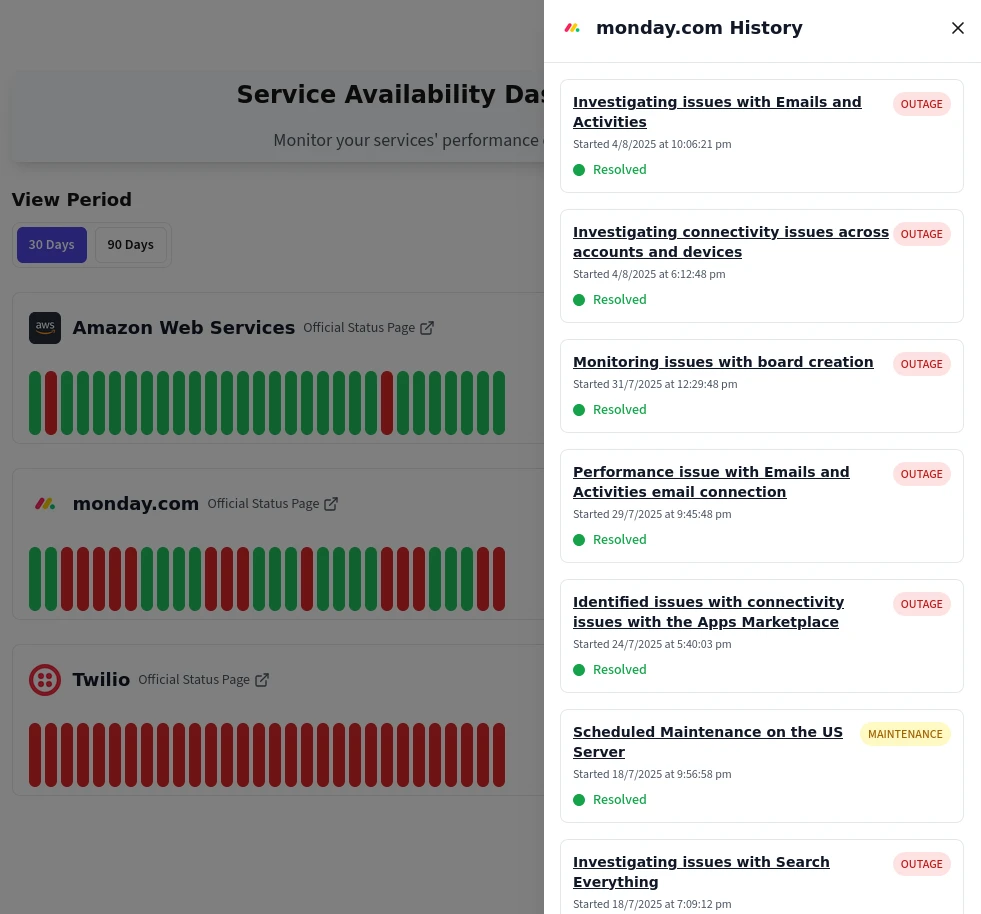The width and height of the screenshot is (981, 914).
Task: Click 'Started 29/7/2025 at 9:45:48 pm' text
Action: (652, 514)
